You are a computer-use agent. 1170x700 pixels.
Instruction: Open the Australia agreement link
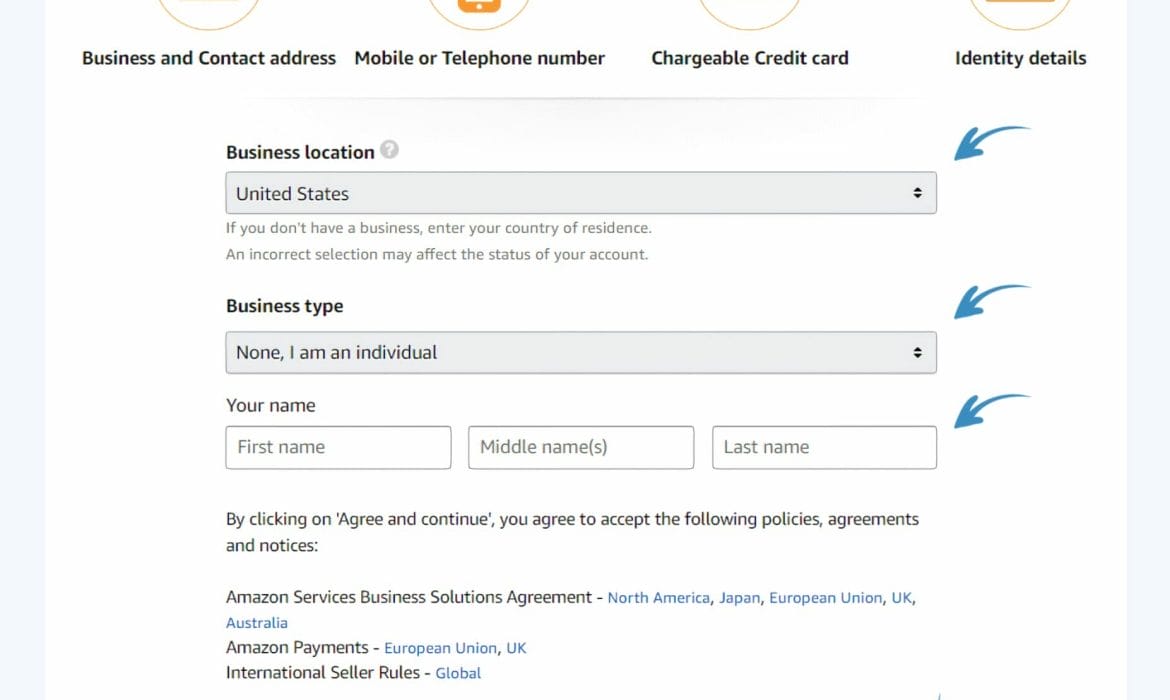(257, 623)
